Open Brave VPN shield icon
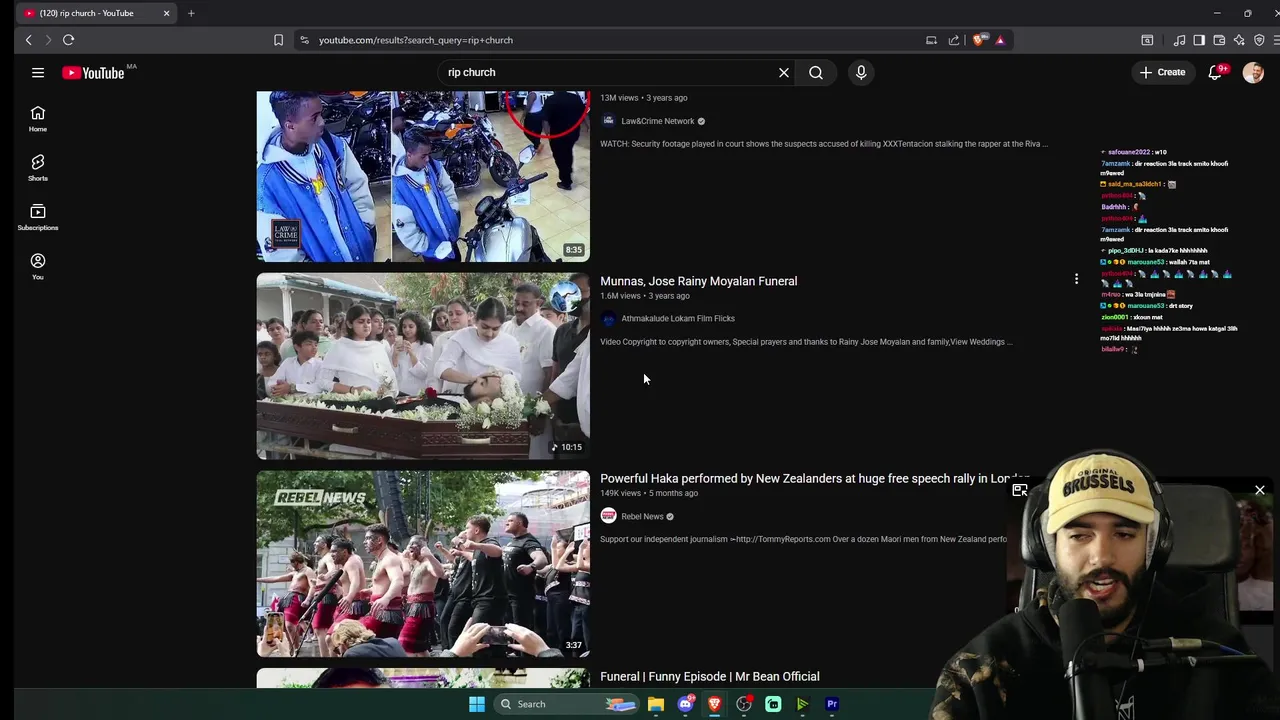 [1259, 40]
